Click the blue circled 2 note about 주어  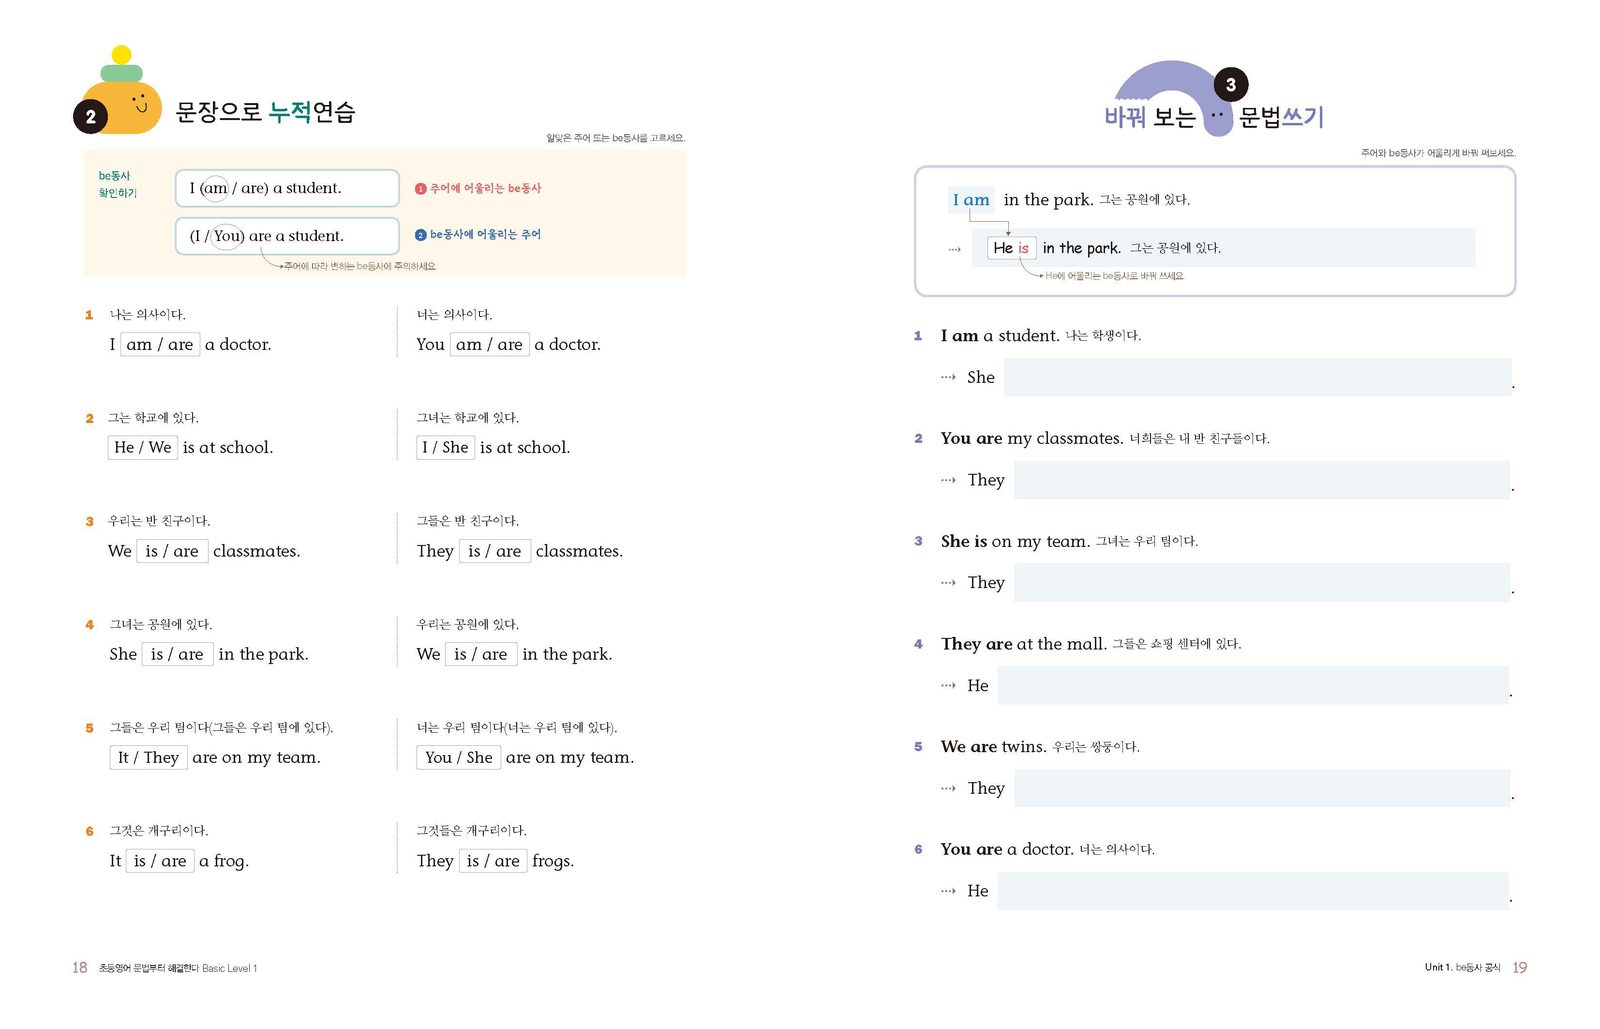pos(478,234)
